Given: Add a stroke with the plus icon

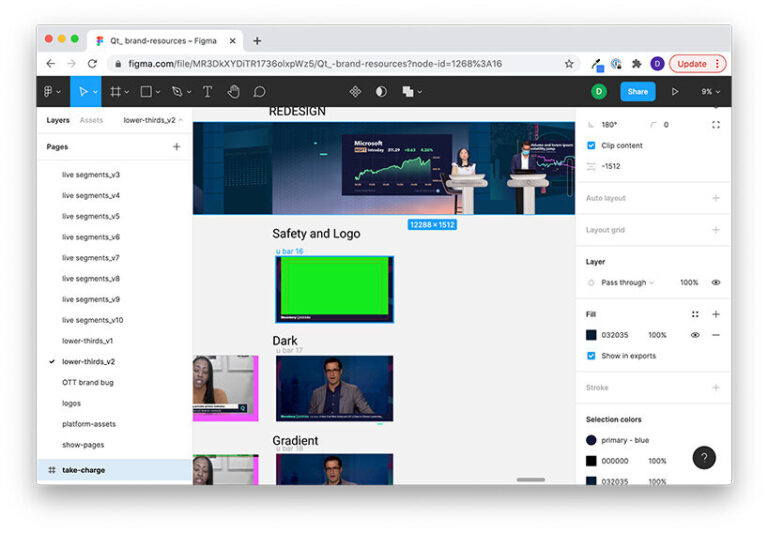Looking at the screenshot, I should [715, 387].
